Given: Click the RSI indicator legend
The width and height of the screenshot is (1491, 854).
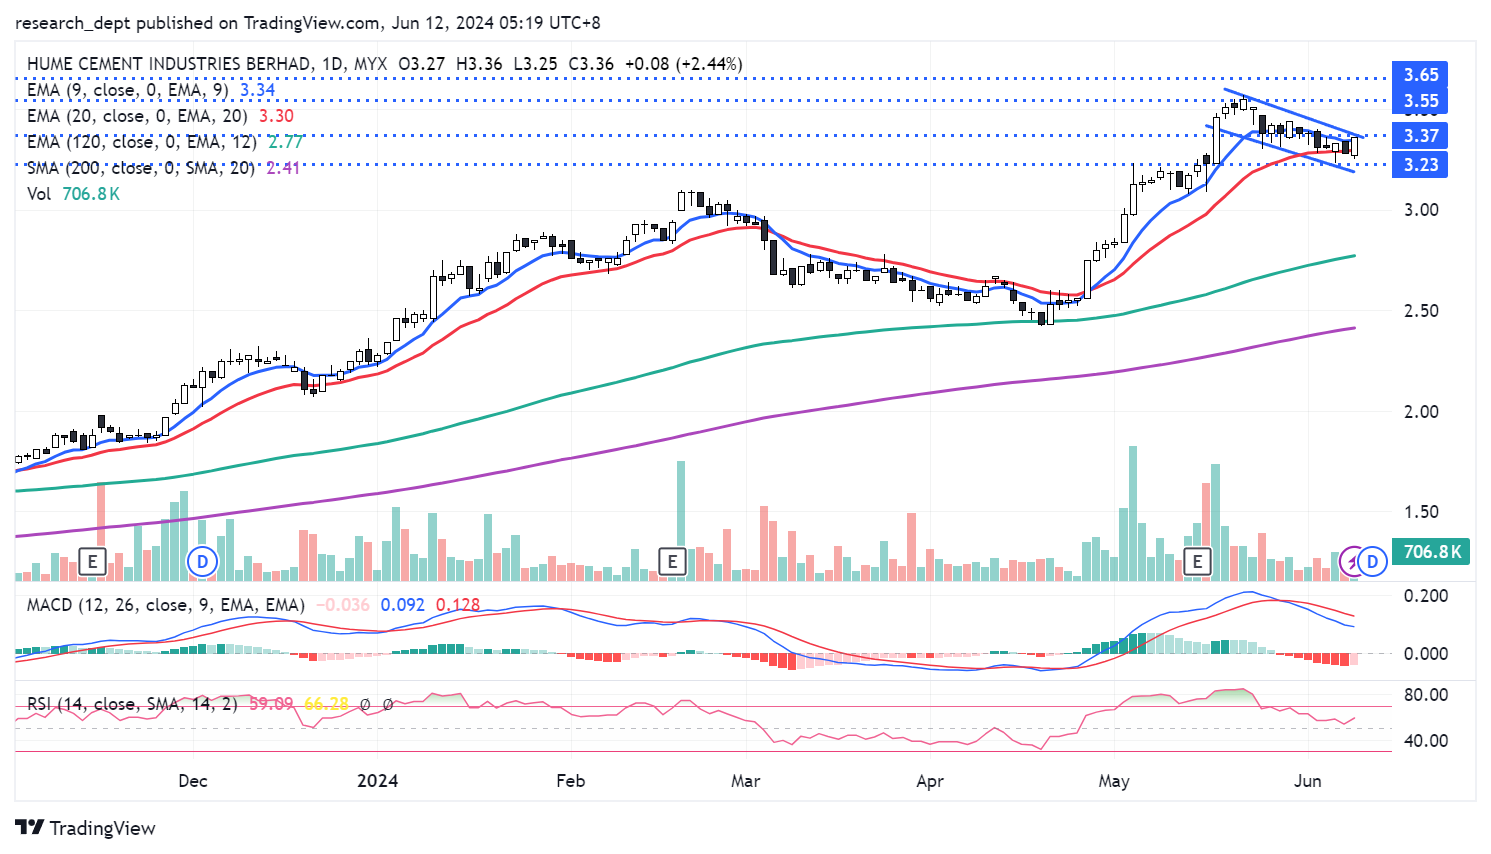Looking at the screenshot, I should [x=132, y=704].
